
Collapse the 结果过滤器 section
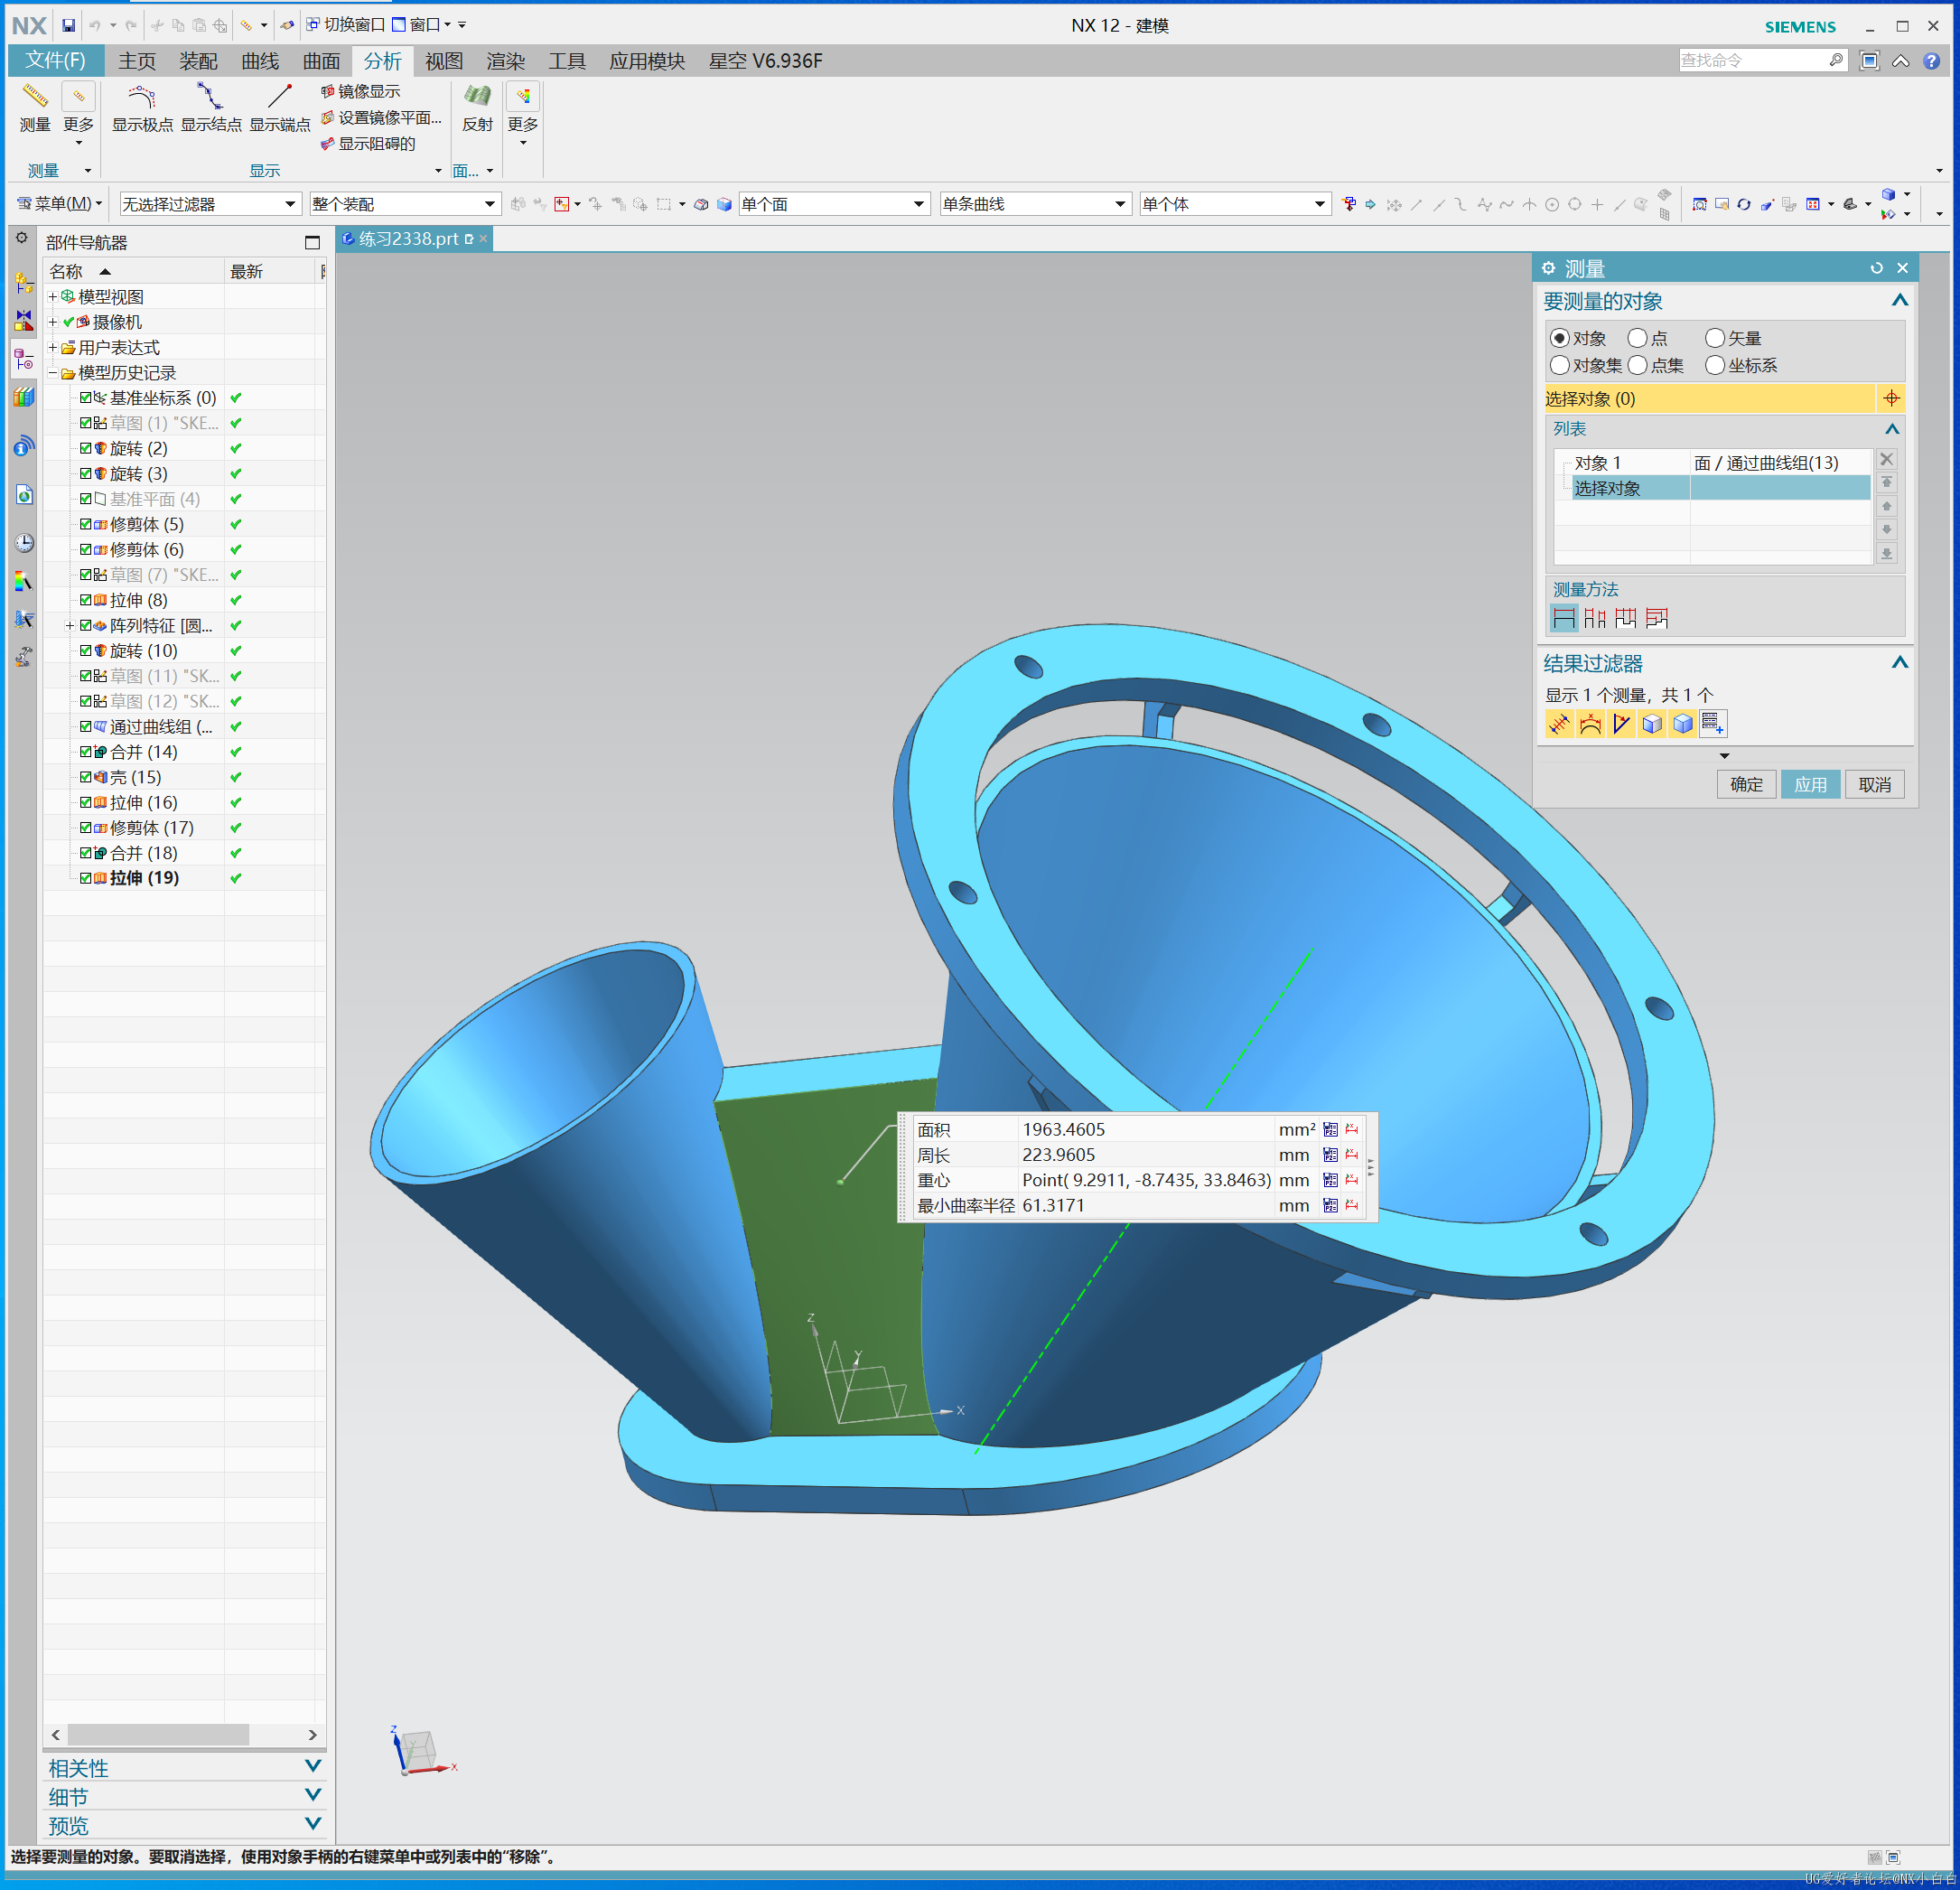click(1899, 663)
